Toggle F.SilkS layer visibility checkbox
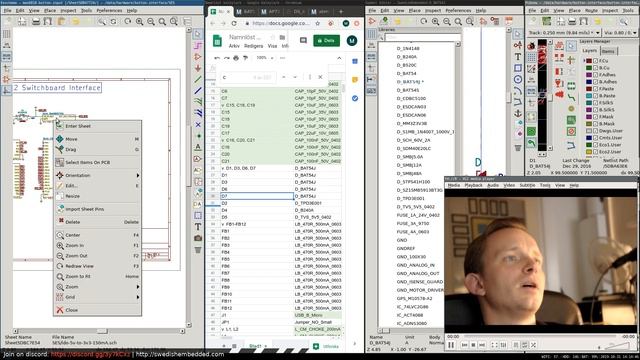This screenshot has height=360, width=640. (x=596, y=103)
